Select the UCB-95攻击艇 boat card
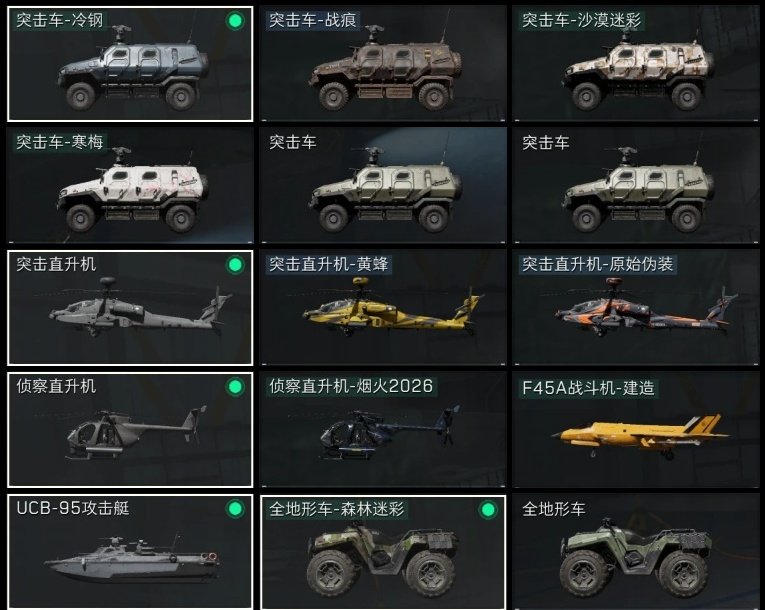Image resolution: width=765 pixels, height=610 pixels. 130,552
